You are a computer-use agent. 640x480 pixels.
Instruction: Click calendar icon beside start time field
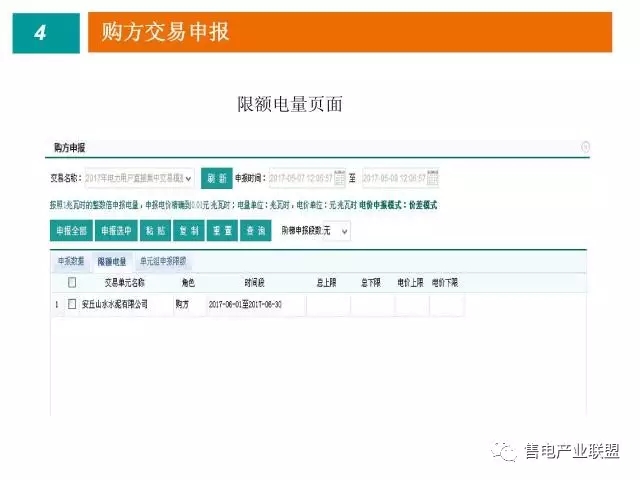coord(340,178)
